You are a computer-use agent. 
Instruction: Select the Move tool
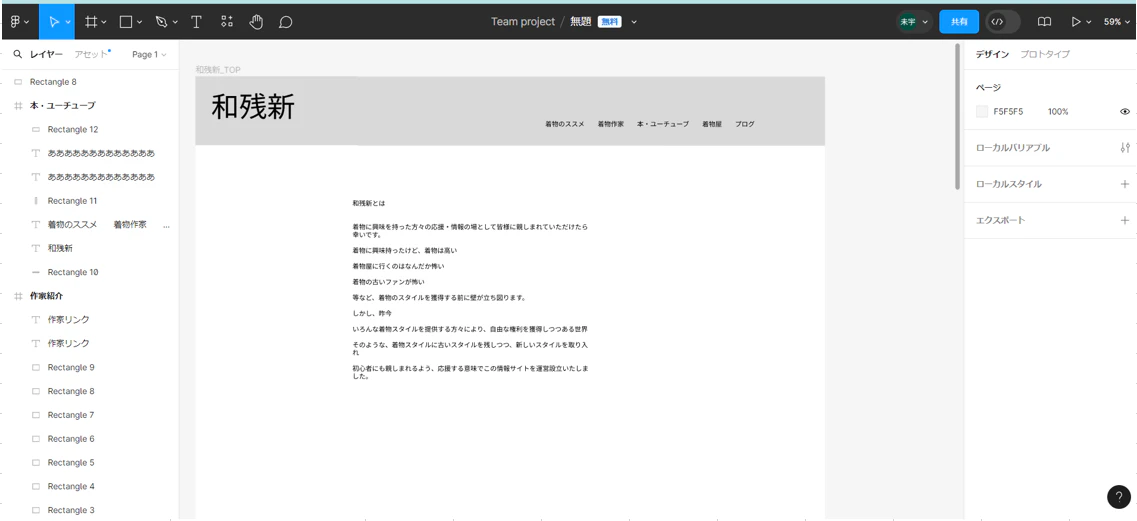[x=54, y=22]
